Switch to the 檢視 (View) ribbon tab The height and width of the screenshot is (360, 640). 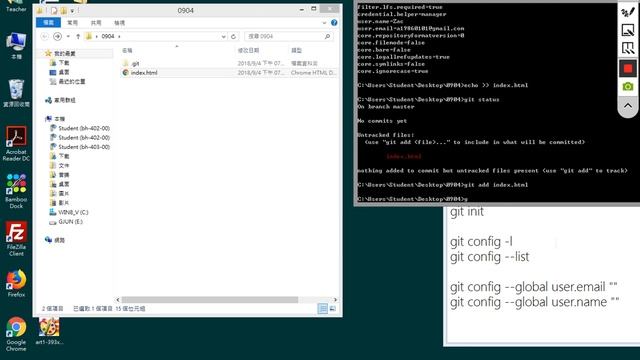click(120, 23)
